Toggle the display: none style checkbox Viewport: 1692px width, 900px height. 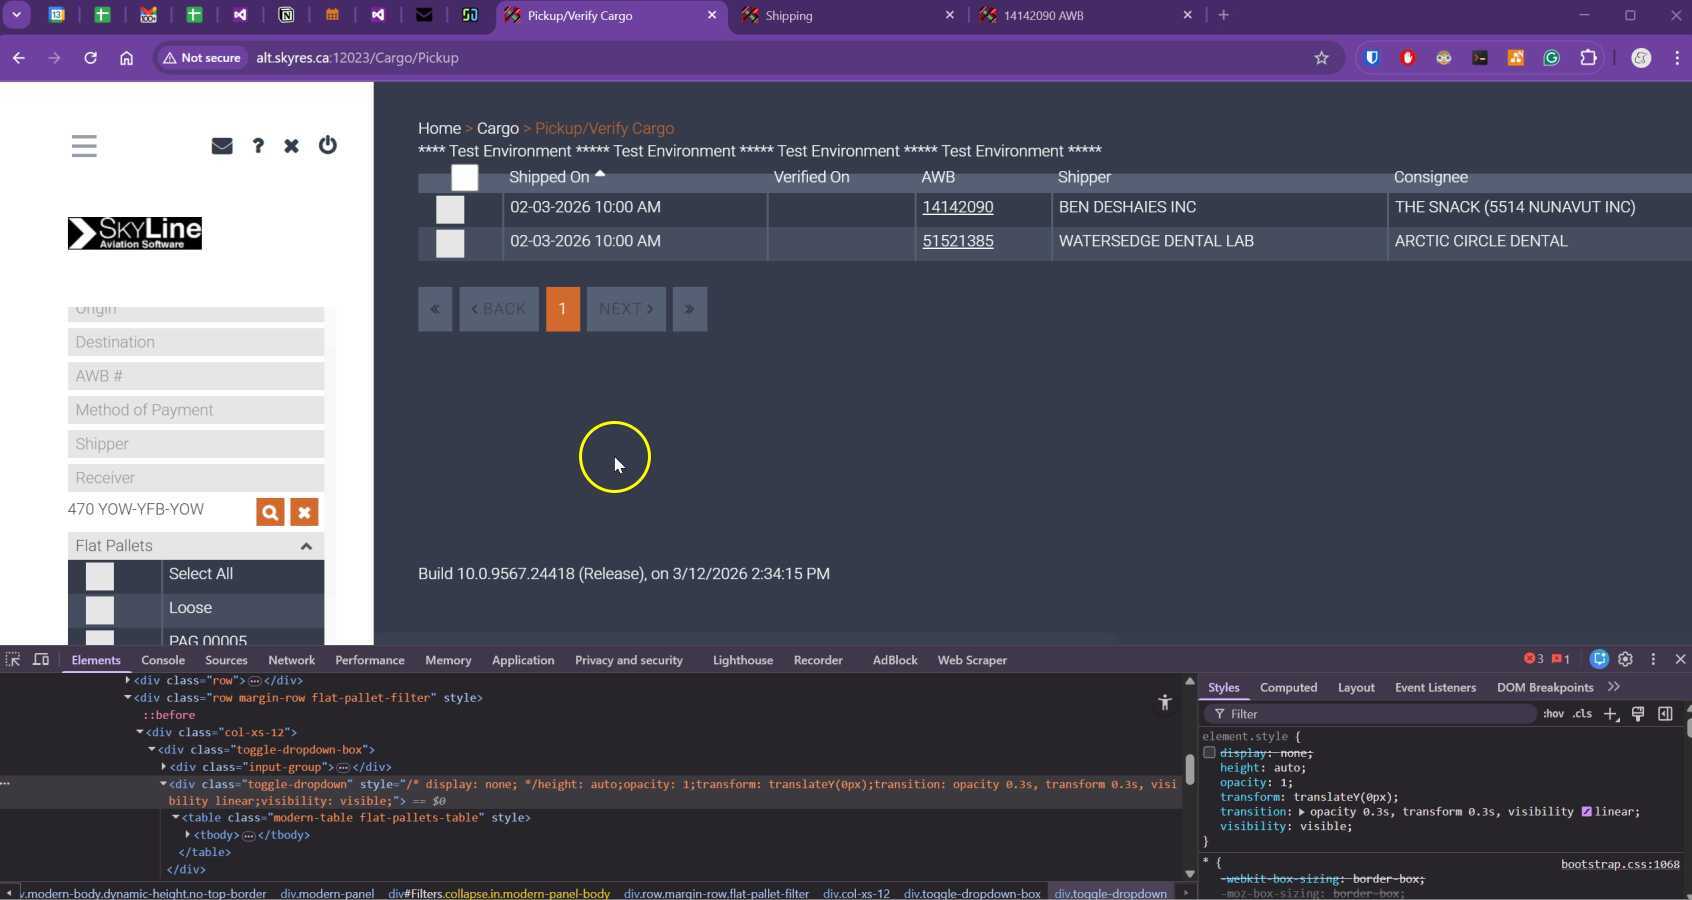tap(1209, 753)
